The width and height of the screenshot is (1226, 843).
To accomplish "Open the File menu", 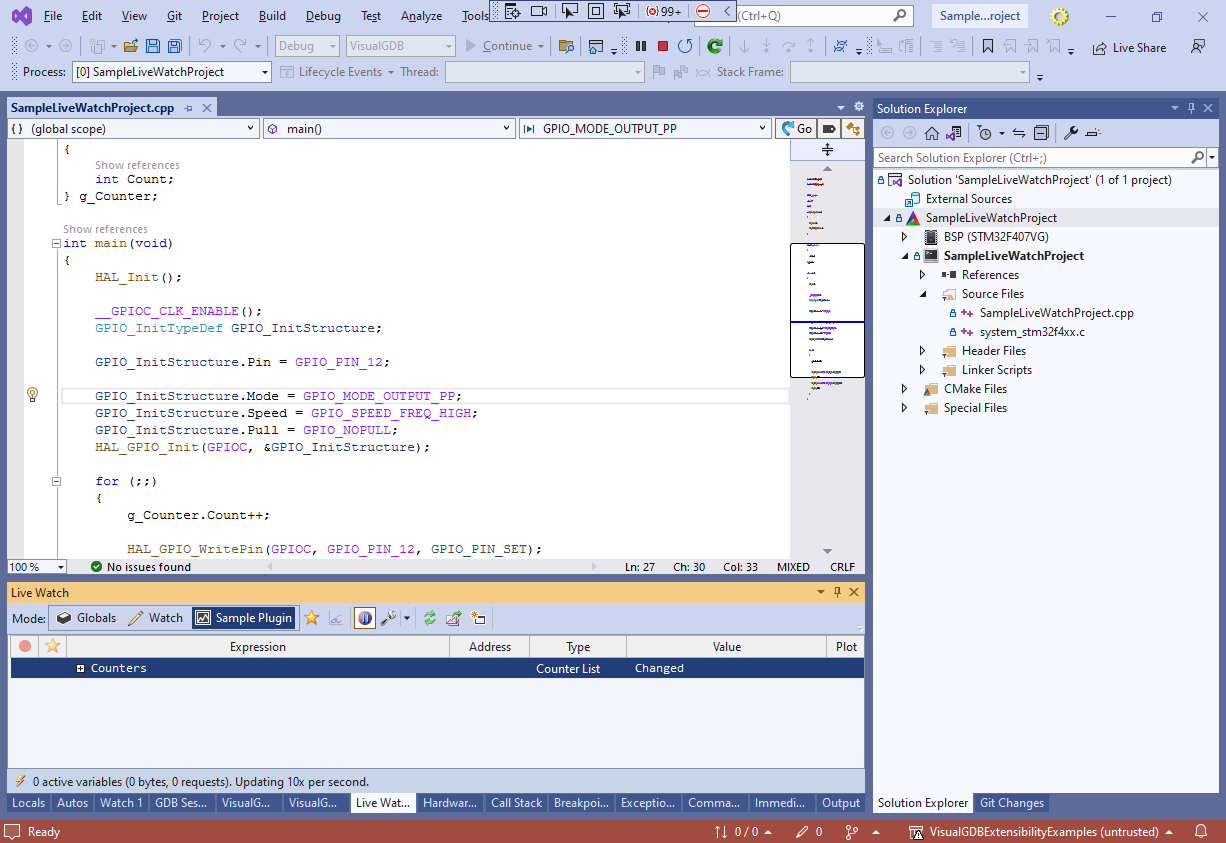I will tap(53, 16).
